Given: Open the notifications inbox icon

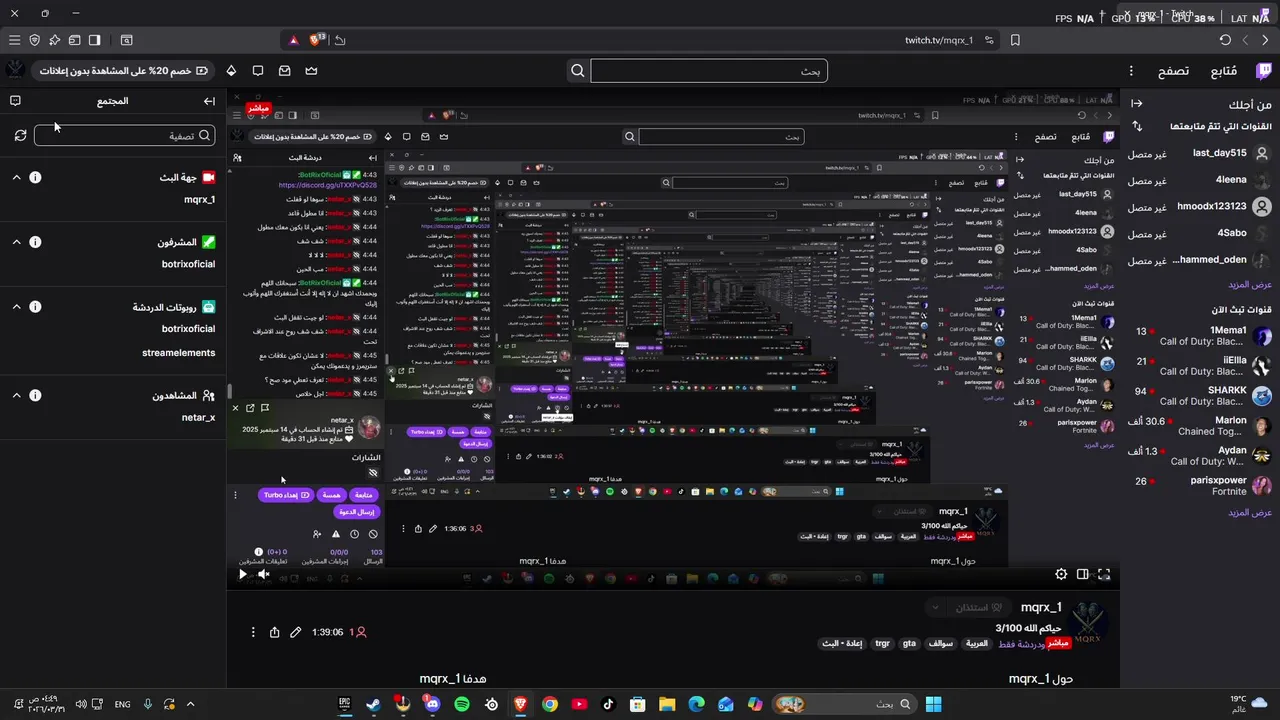Looking at the screenshot, I should click(x=285, y=70).
